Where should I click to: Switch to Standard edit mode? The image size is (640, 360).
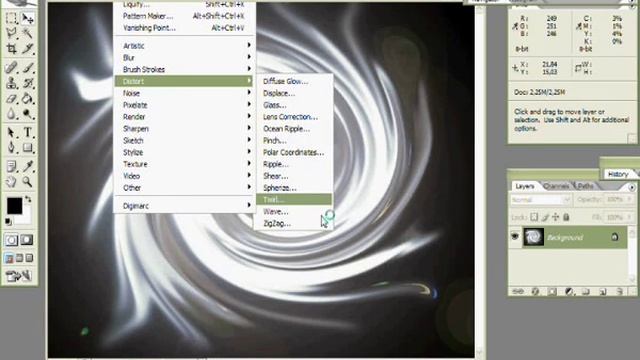[11, 240]
